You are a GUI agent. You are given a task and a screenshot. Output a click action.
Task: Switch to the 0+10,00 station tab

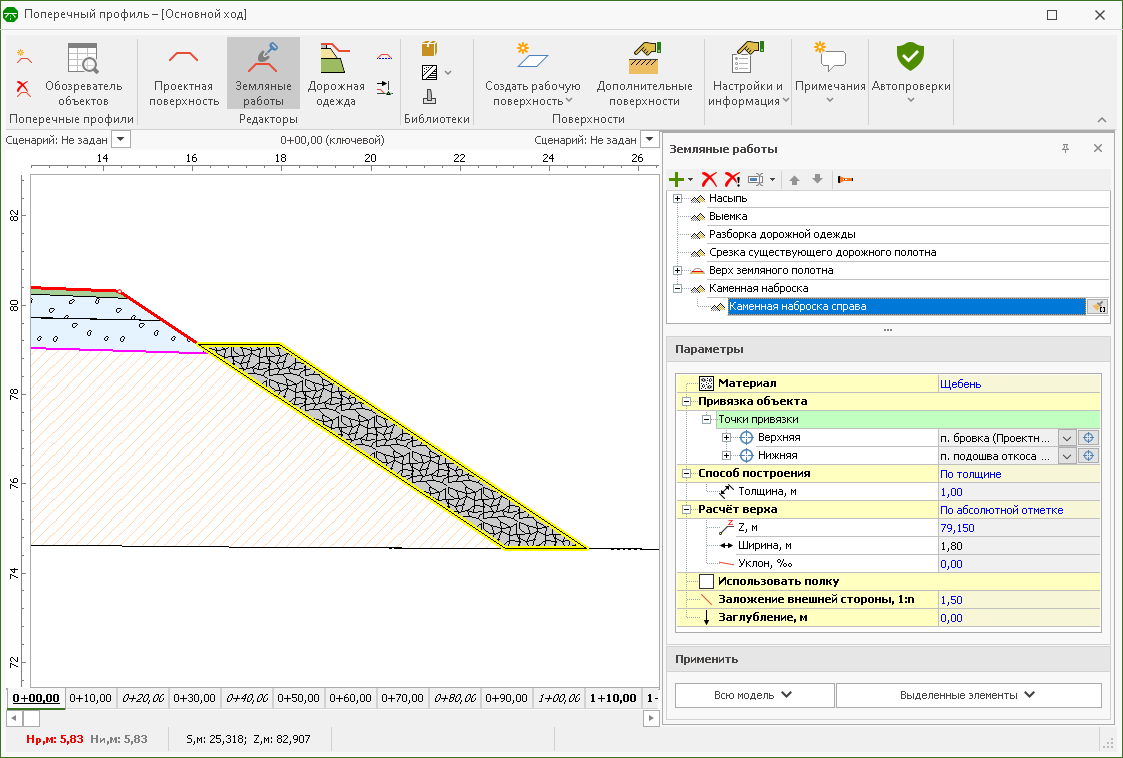pos(92,698)
